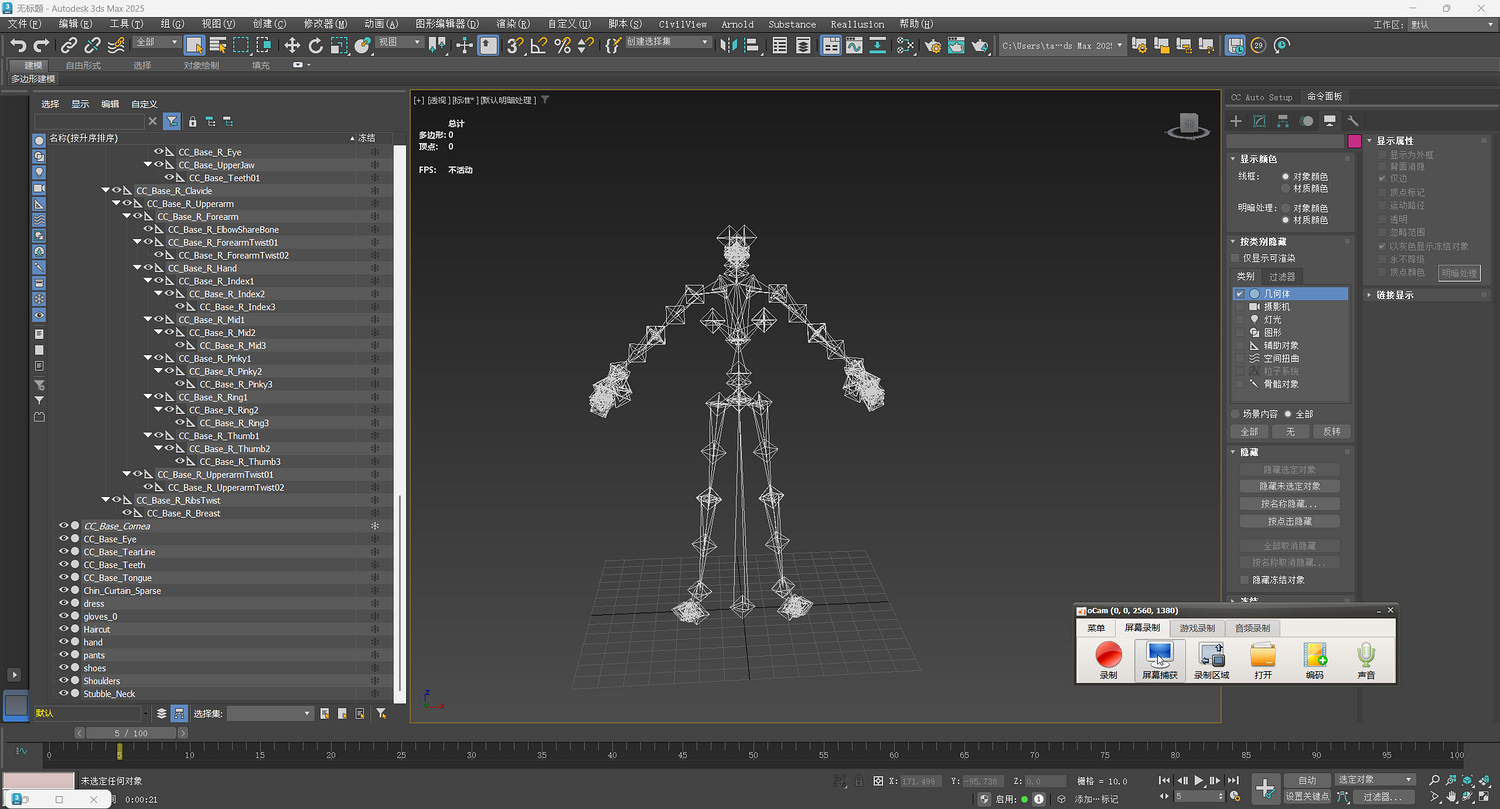Open the 渲染(R) menu
The width and height of the screenshot is (1500, 809).
(514, 24)
